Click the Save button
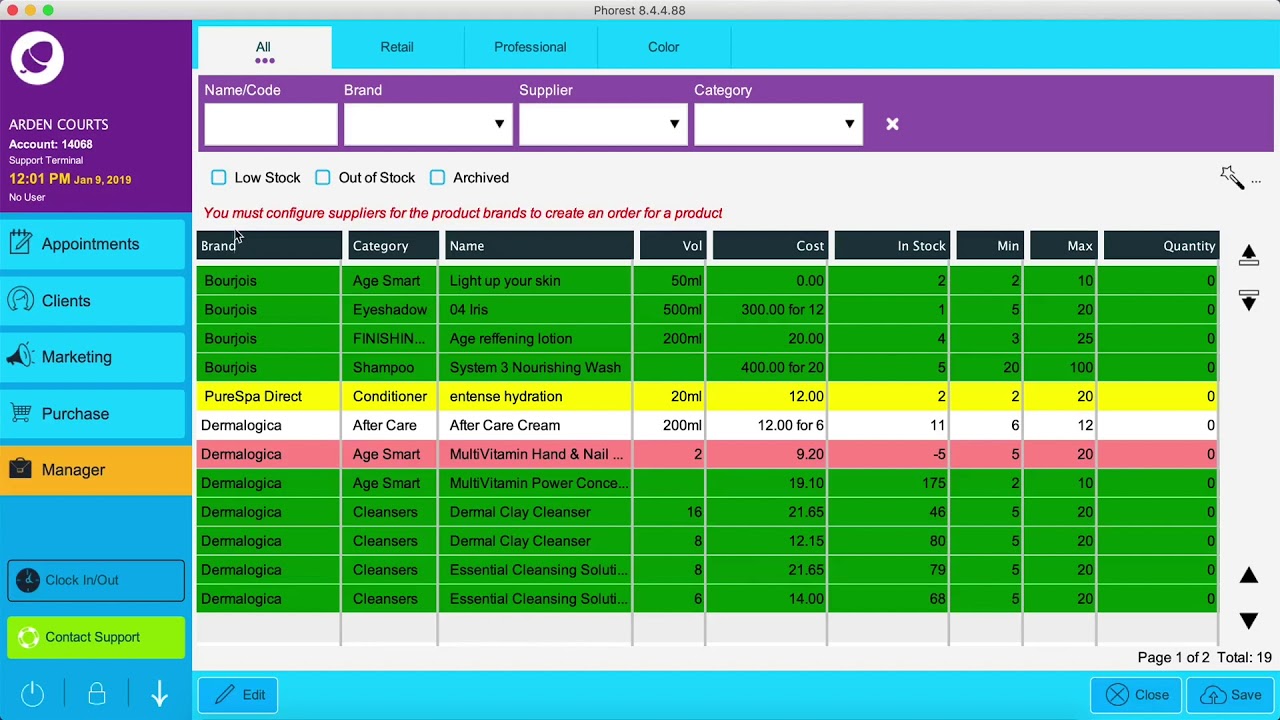The width and height of the screenshot is (1280, 720). tap(1231, 695)
